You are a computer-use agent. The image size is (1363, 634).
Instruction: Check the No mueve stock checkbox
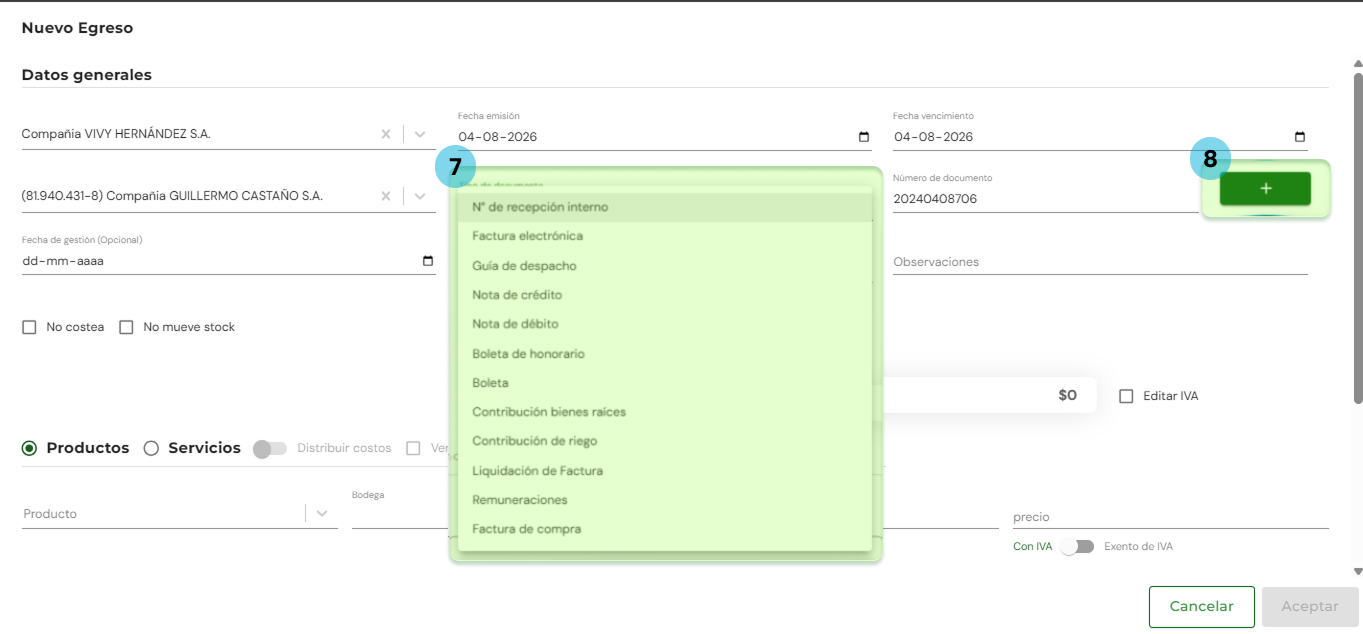coord(126,327)
